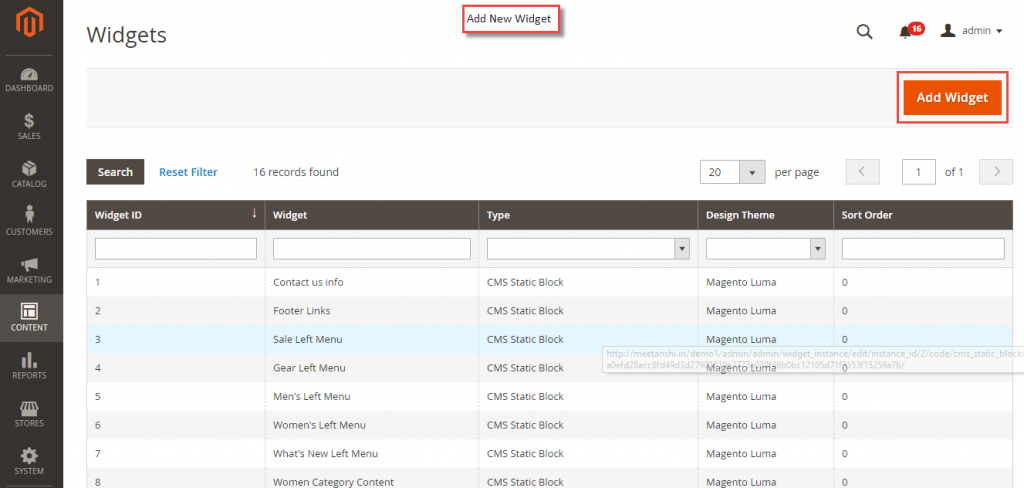Open the Stores sidebar menu
The image size is (1024, 488).
30,414
